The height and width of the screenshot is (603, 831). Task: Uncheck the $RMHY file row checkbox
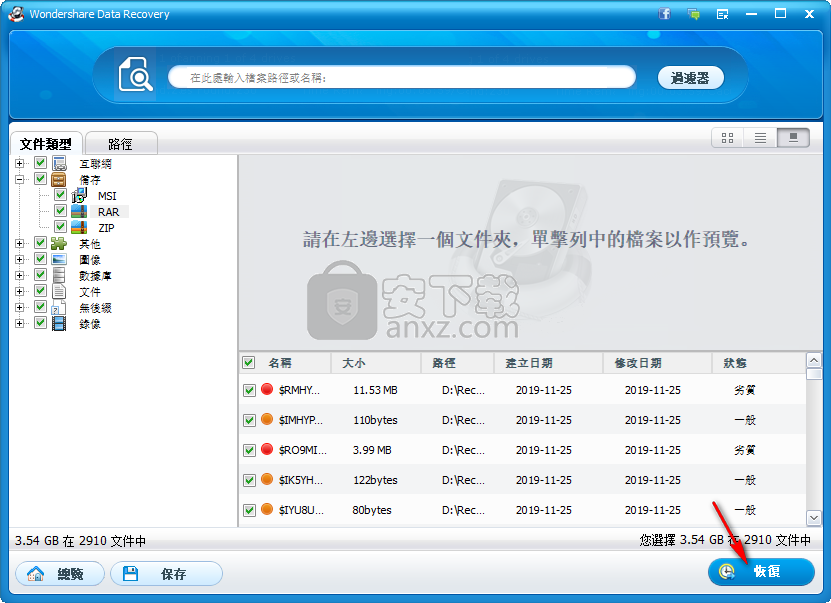249,391
